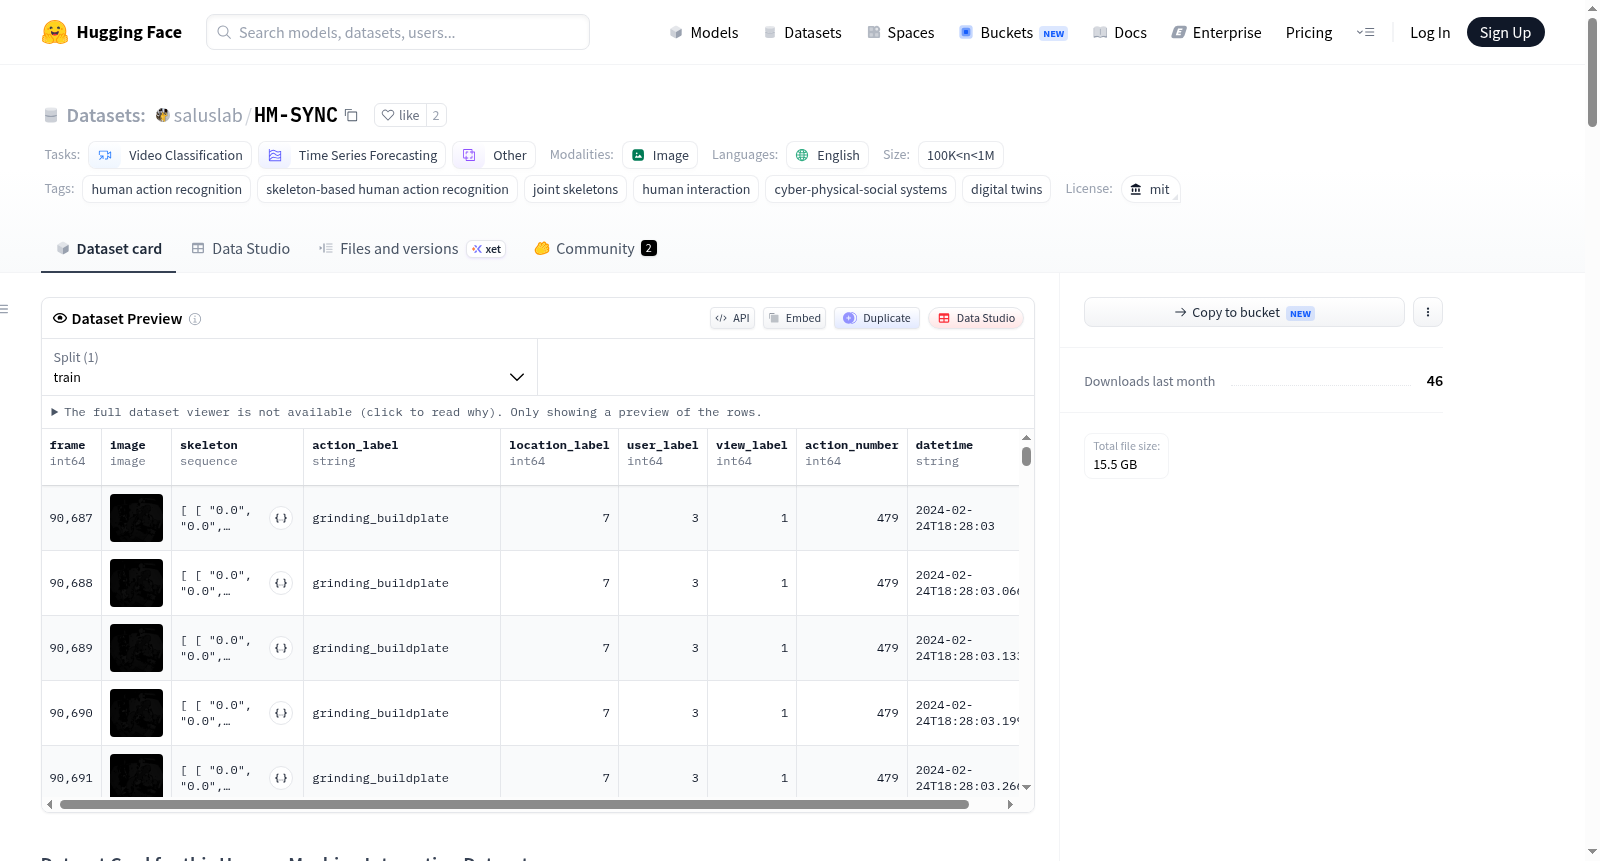The width and height of the screenshot is (1600, 861).
Task: Open the HM-SYNC dataset link
Action: pos(296,115)
